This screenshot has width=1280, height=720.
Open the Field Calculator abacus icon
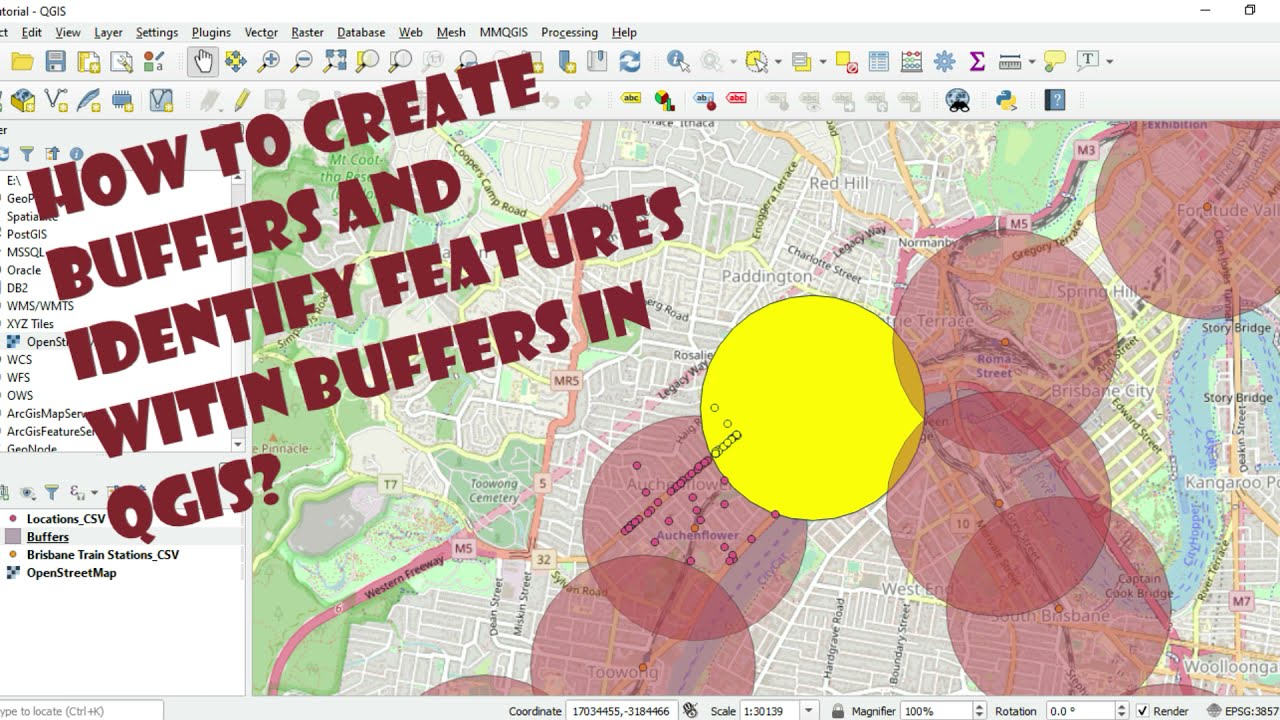911,62
